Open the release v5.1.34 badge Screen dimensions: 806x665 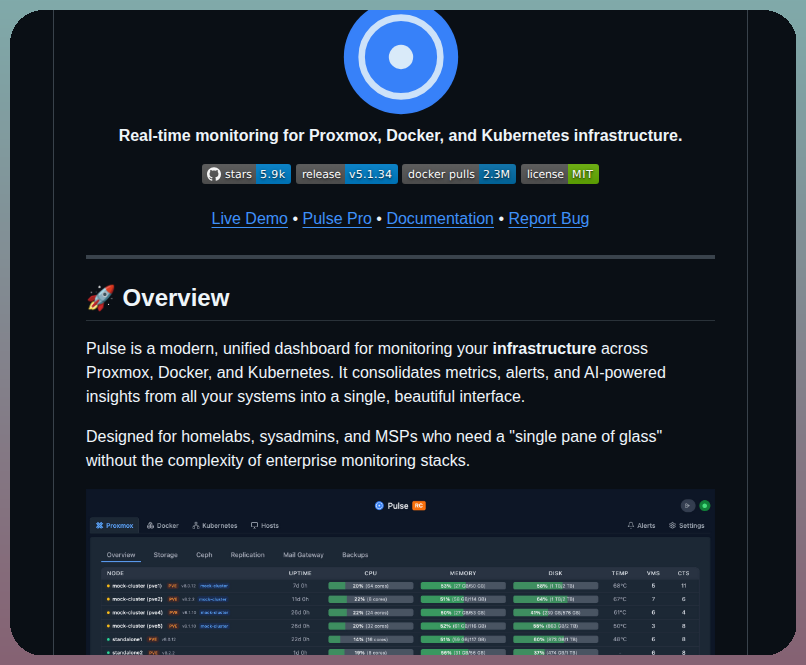click(x=346, y=174)
